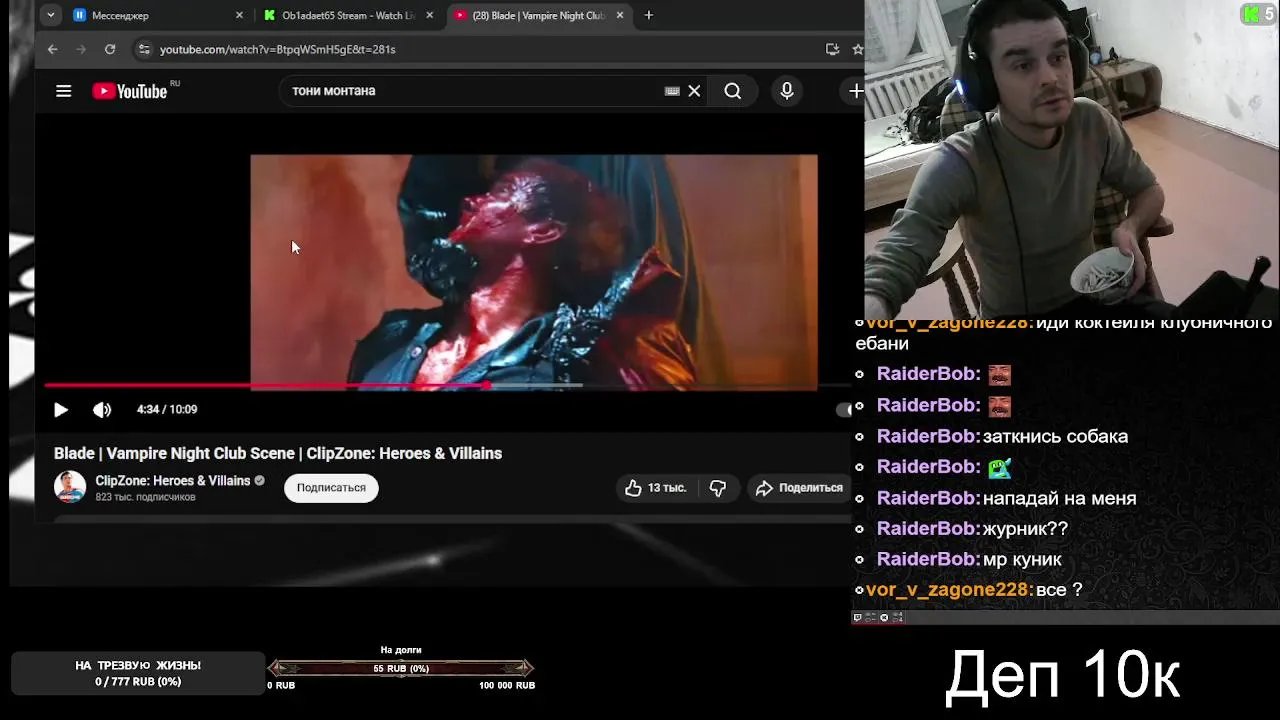The width and height of the screenshot is (1280, 720).
Task: Close the Blade YouTube tab
Action: point(620,15)
